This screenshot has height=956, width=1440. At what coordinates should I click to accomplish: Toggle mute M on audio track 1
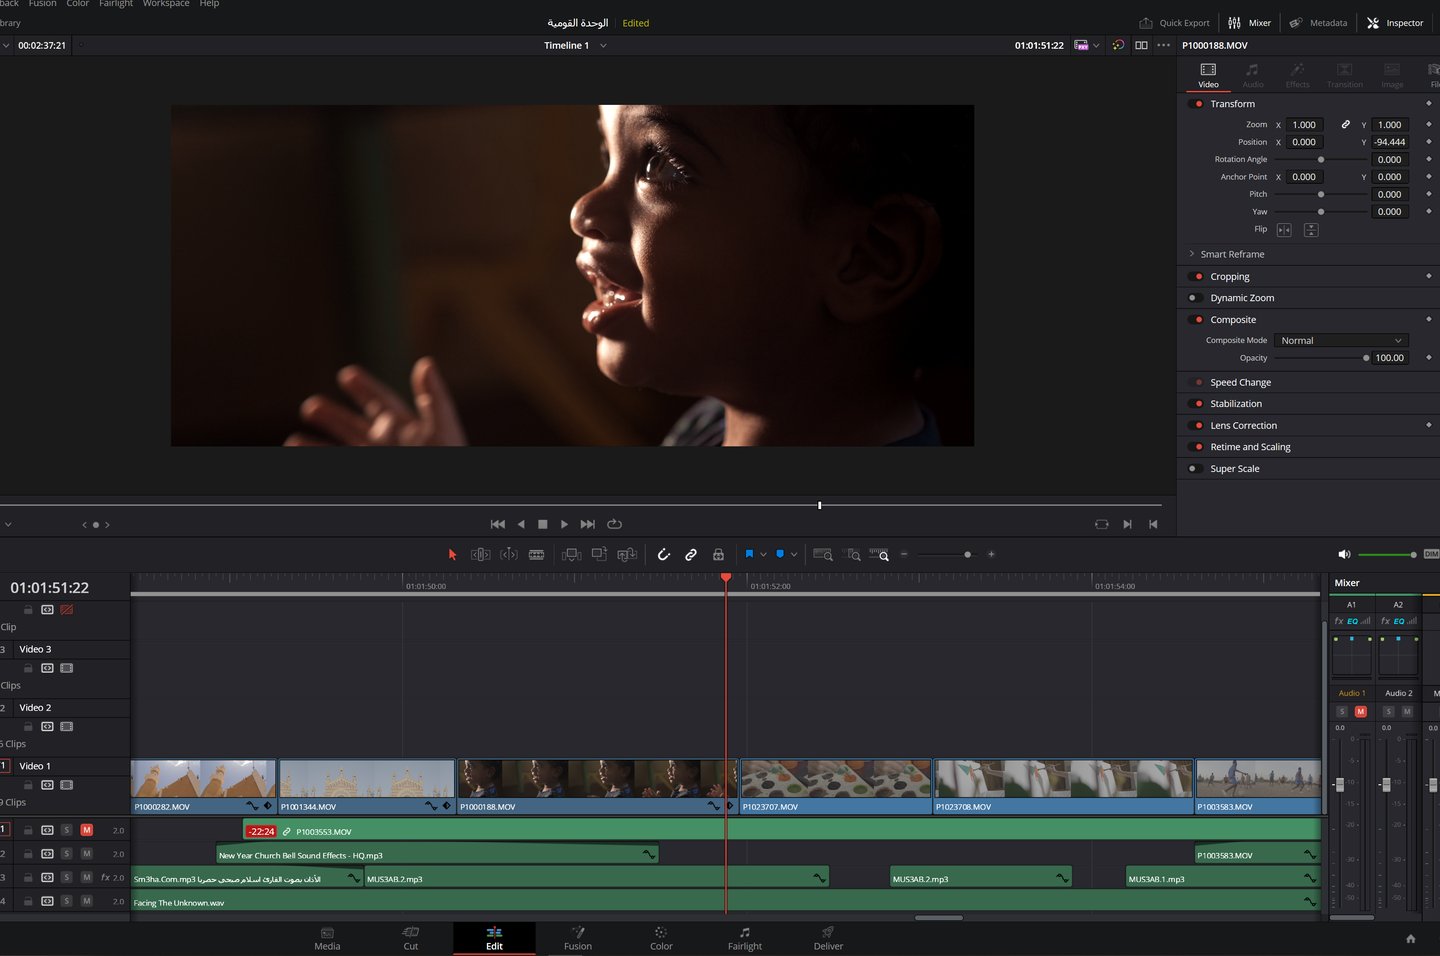[x=87, y=830]
